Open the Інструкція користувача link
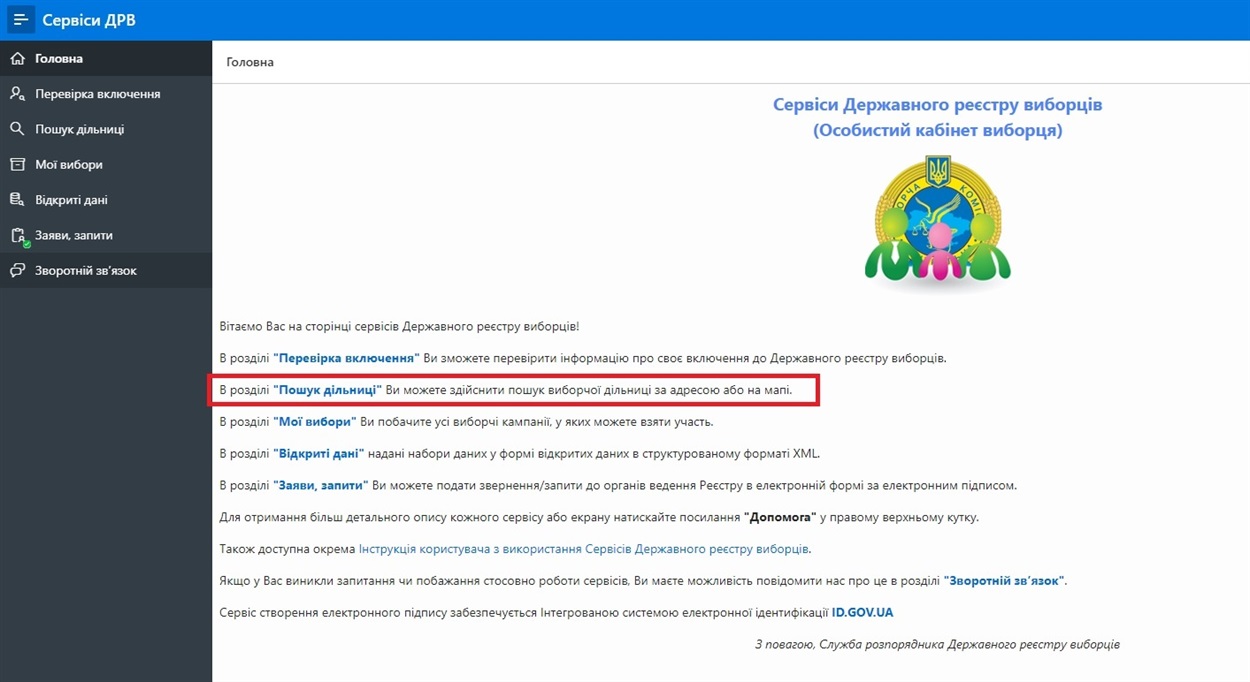 584,549
